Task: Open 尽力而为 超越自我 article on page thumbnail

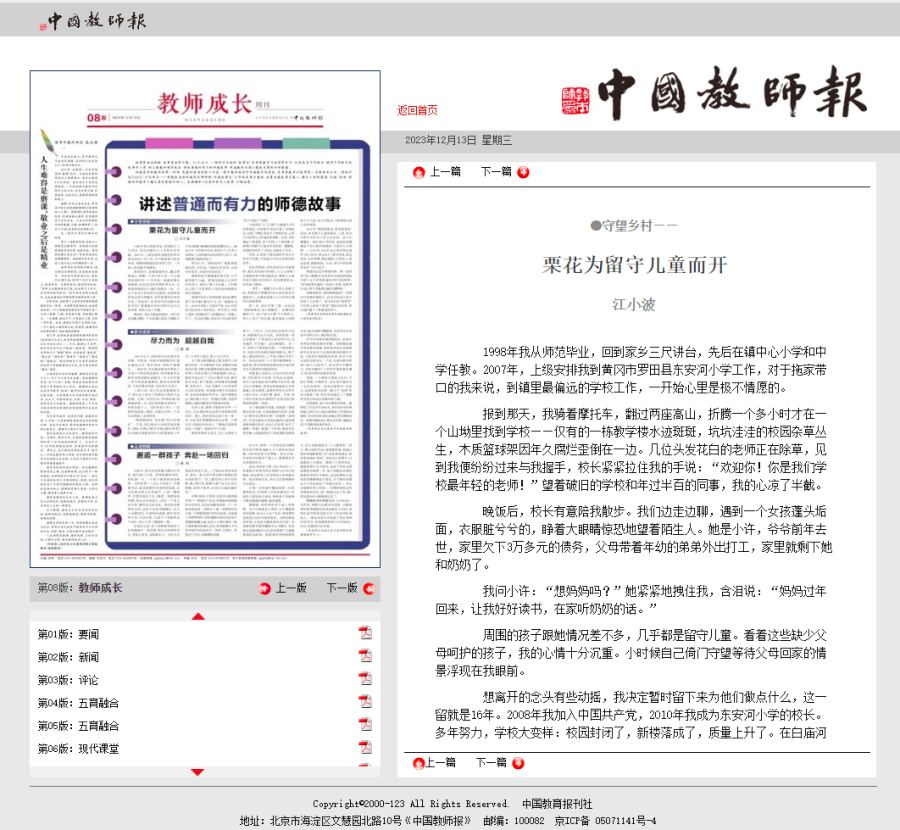Action: [x=182, y=340]
